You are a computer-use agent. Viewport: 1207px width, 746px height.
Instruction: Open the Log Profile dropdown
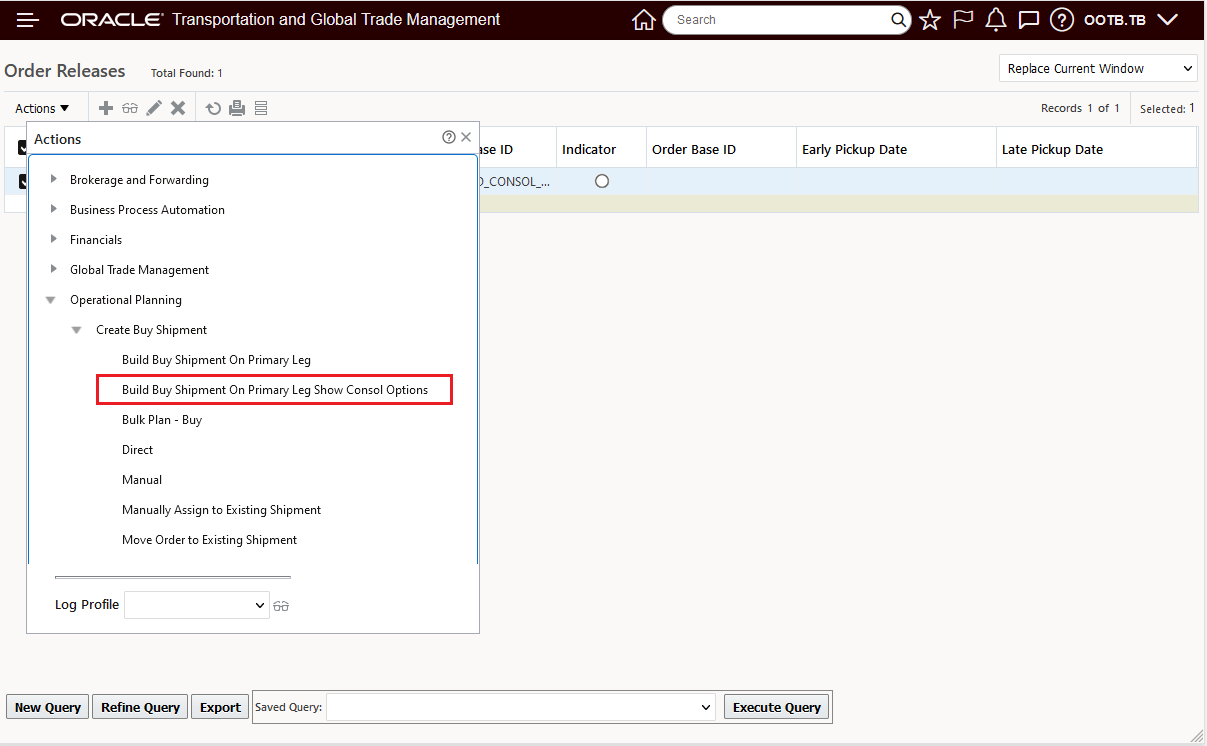197,605
